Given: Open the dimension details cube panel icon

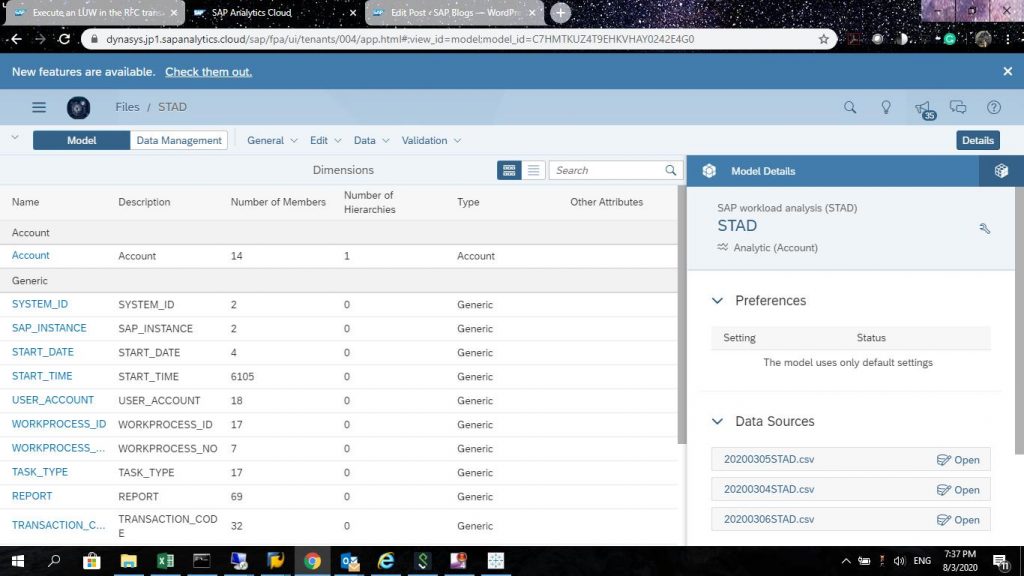Looking at the screenshot, I should 1001,171.
